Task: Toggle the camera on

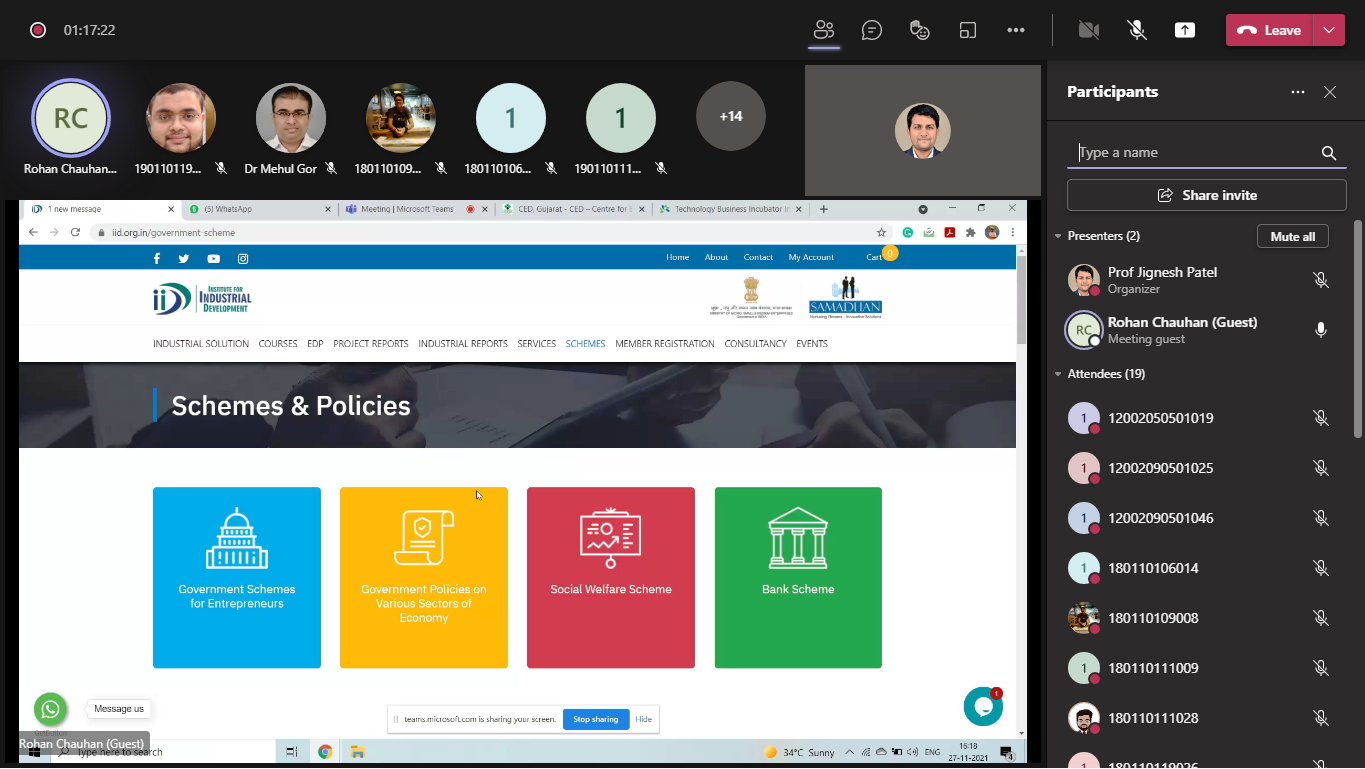Action: point(1089,30)
